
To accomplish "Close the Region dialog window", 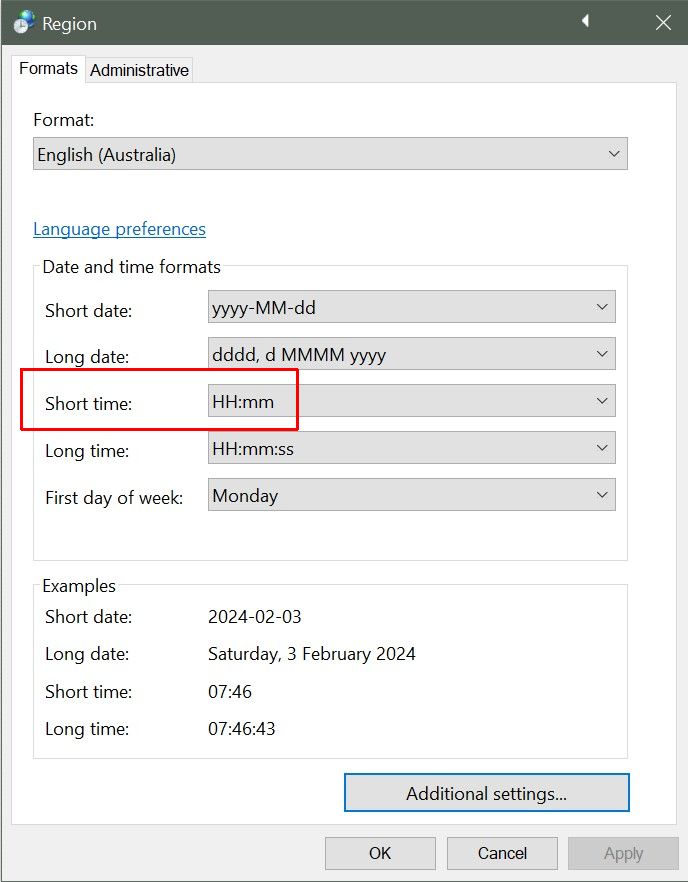I will tap(663, 22).
